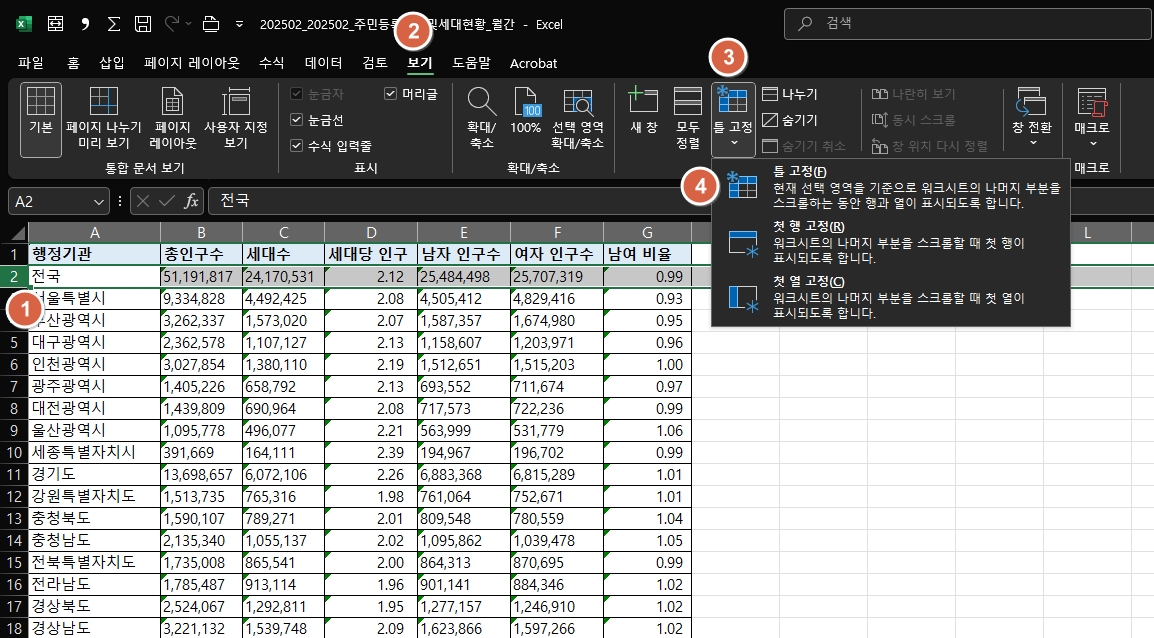This screenshot has width=1154, height=638.
Task: Select the 세종특별자치시 cell
Action: [x=94, y=453]
